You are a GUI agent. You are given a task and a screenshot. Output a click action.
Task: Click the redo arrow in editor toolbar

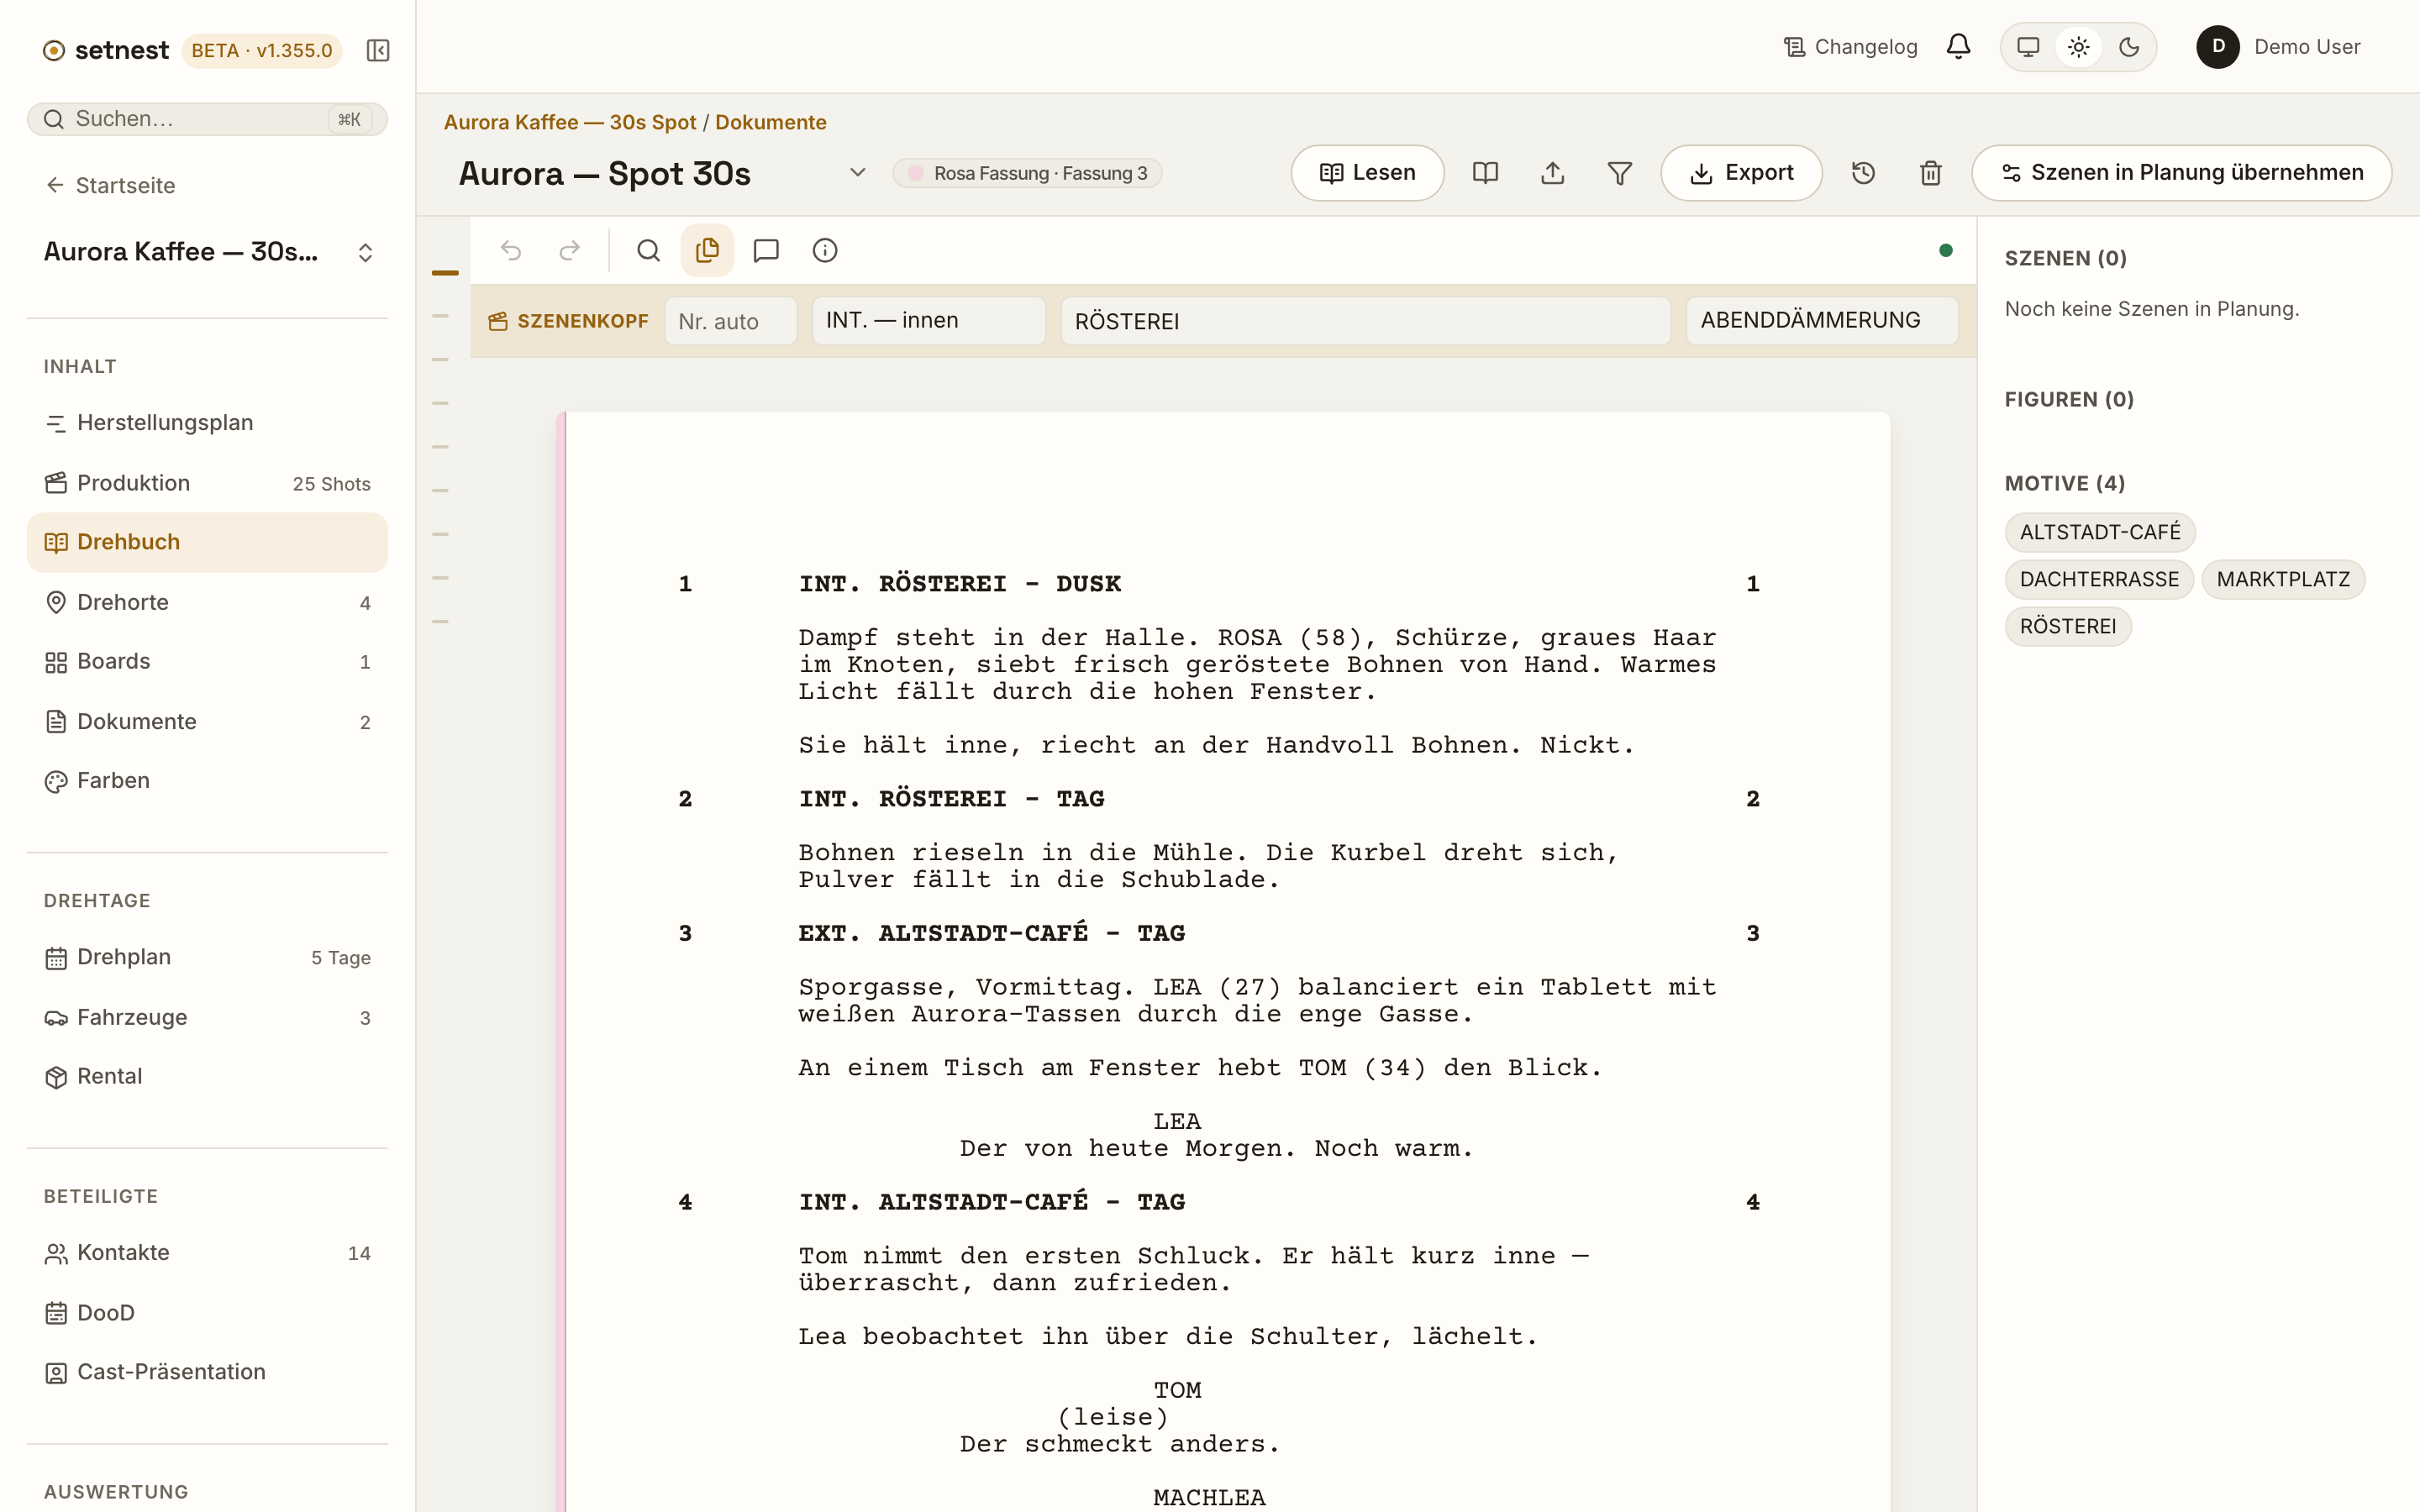570,250
